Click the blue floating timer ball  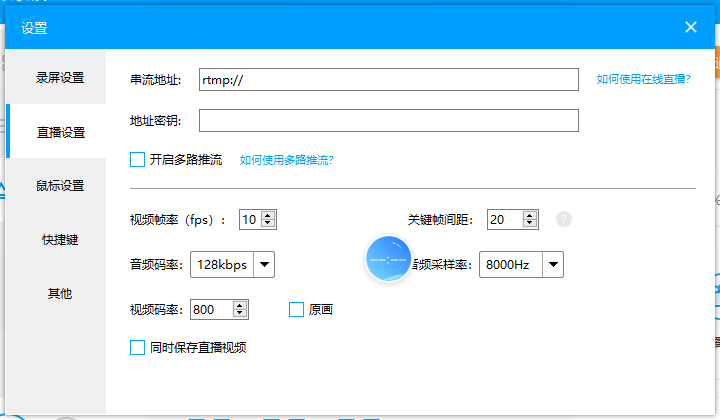[x=388, y=260]
